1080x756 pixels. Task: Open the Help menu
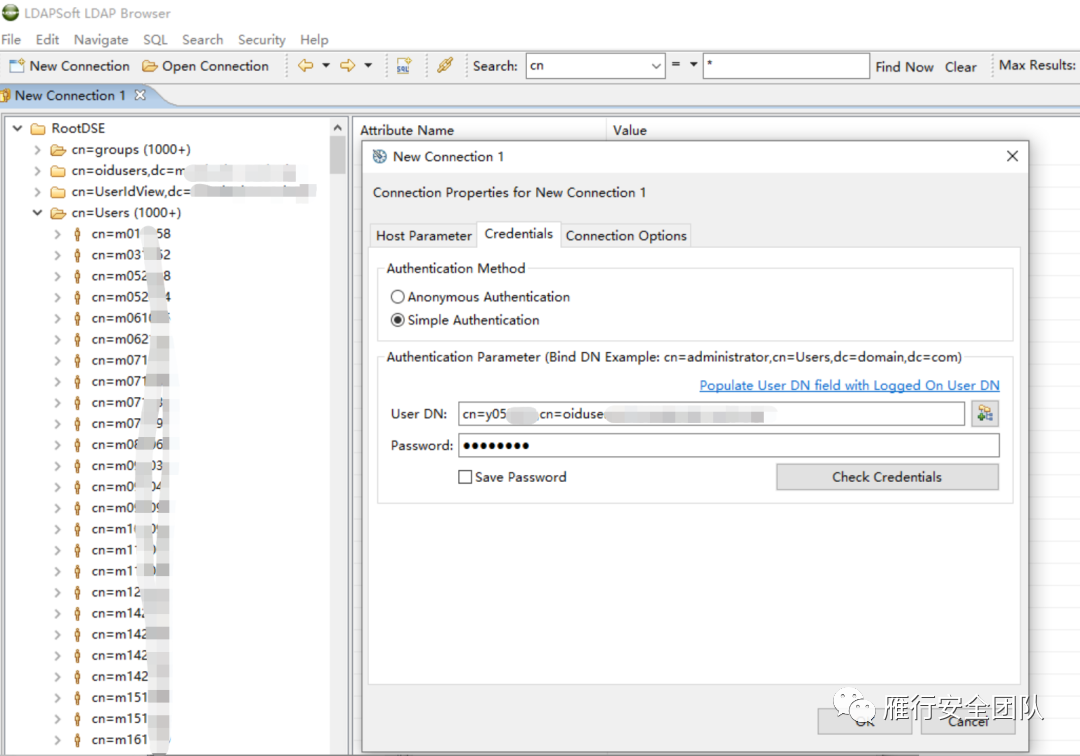coord(314,40)
